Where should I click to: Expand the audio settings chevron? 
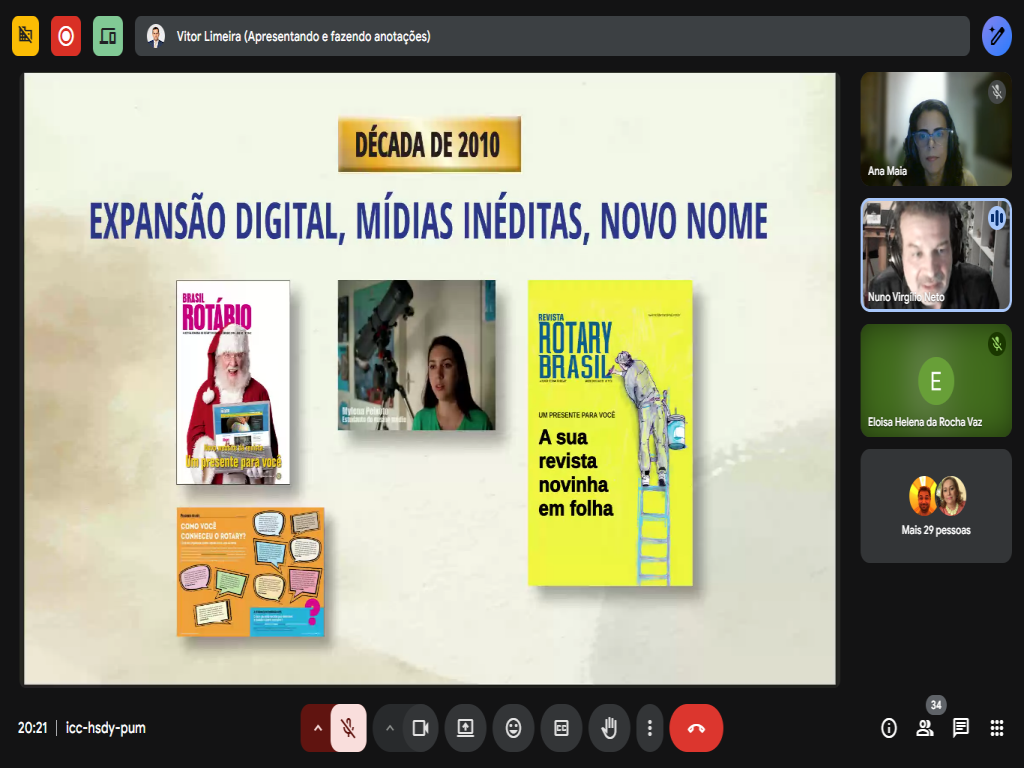tap(318, 728)
